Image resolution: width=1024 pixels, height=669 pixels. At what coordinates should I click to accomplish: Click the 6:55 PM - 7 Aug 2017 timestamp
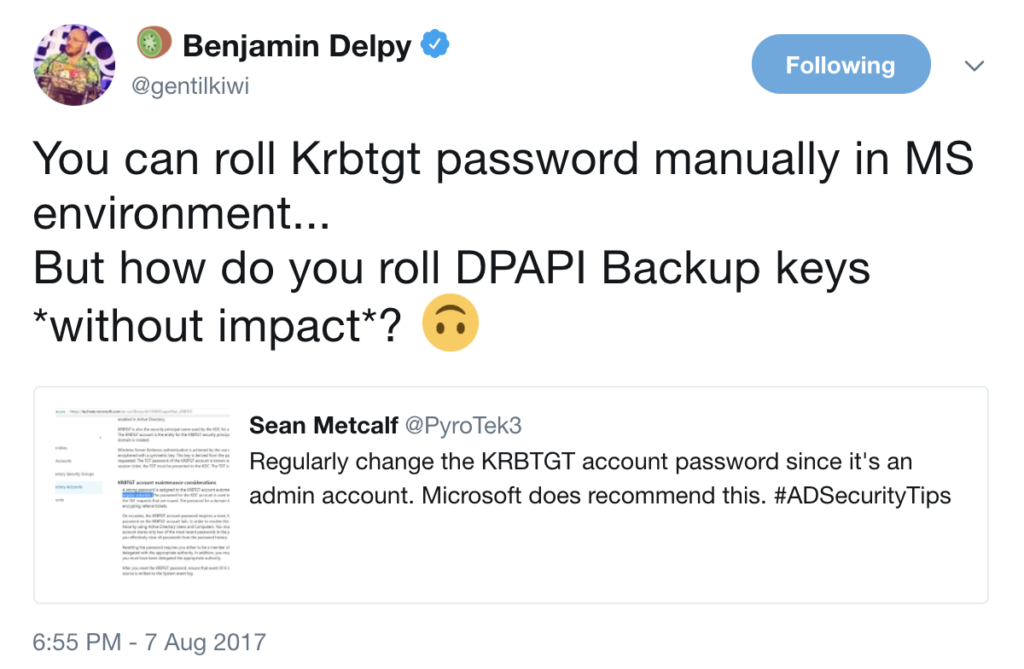(150, 640)
